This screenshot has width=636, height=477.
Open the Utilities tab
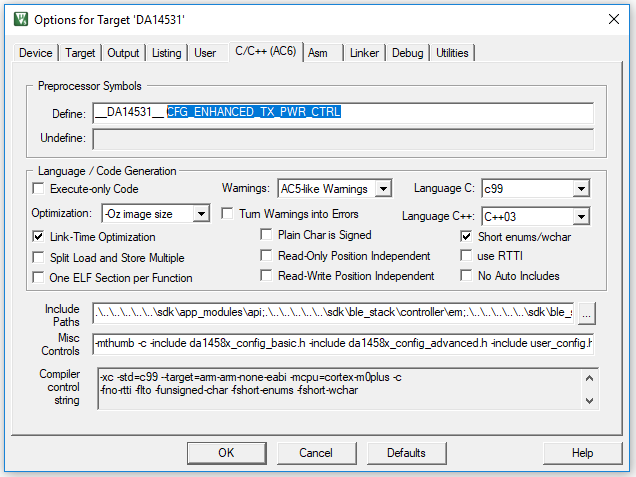(x=452, y=53)
